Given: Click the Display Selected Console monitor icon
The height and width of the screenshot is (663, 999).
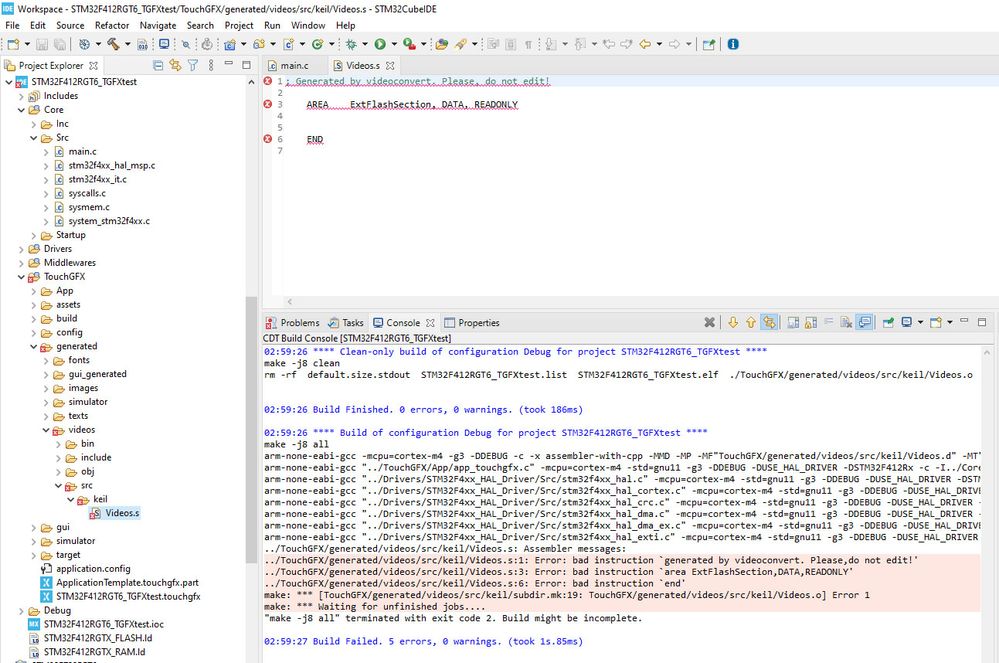Looking at the screenshot, I should pos(907,323).
